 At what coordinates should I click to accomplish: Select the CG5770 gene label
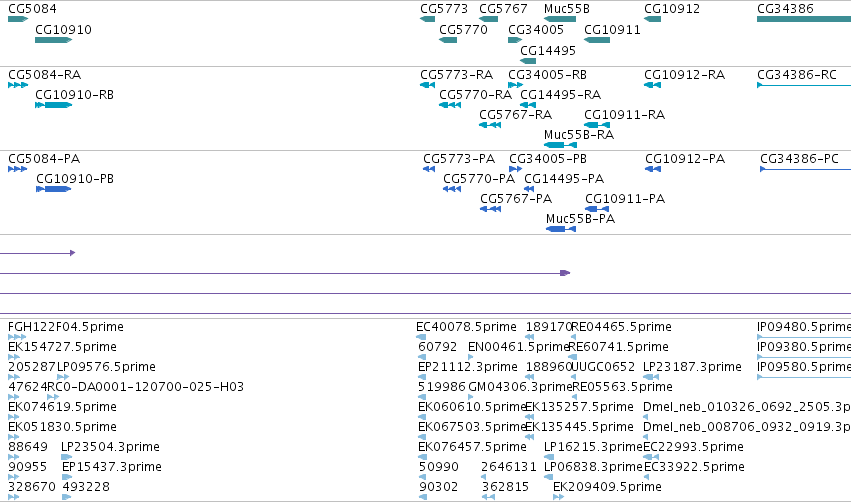tap(463, 30)
